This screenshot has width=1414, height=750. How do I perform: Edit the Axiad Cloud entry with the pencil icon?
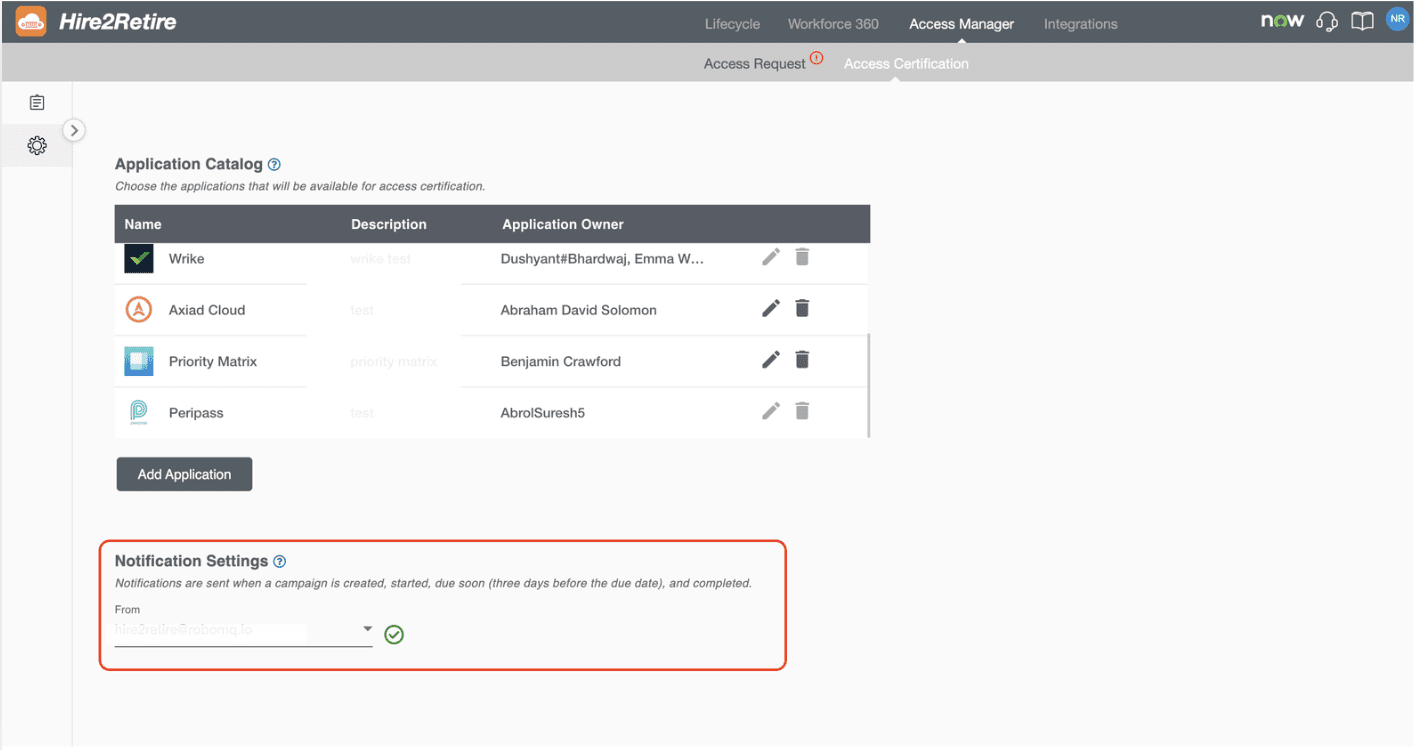770,308
